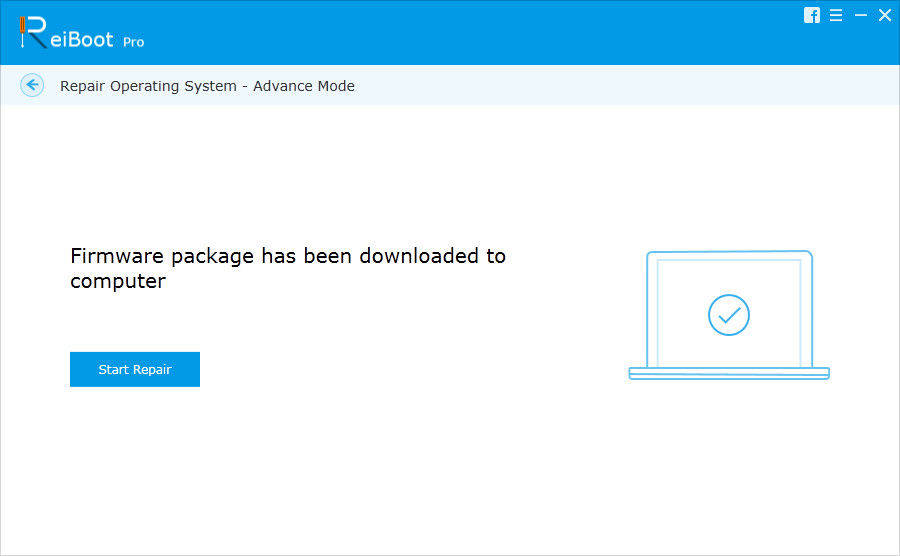Screen dimensions: 900x556
Task: Click the laptop checkmark illustration
Action: coord(729,315)
